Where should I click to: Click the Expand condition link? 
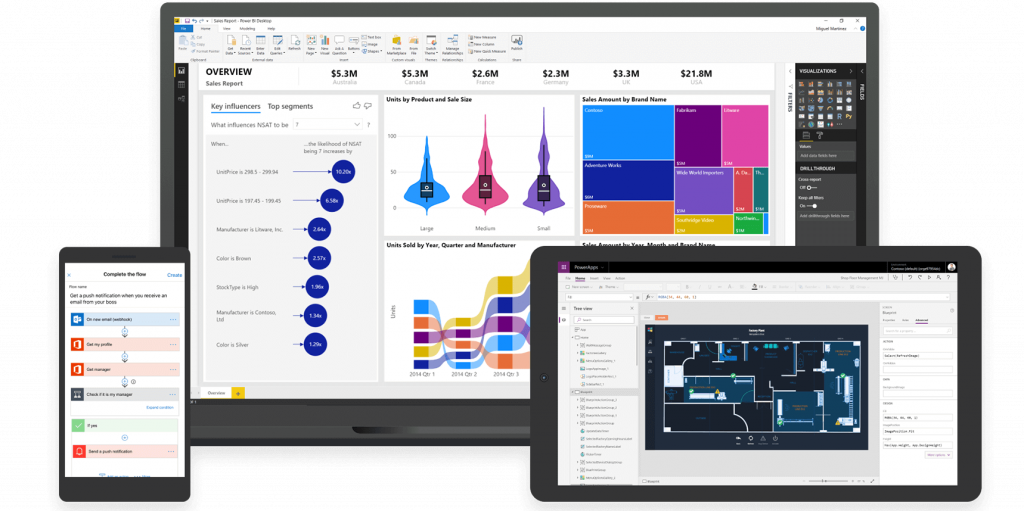(161, 407)
